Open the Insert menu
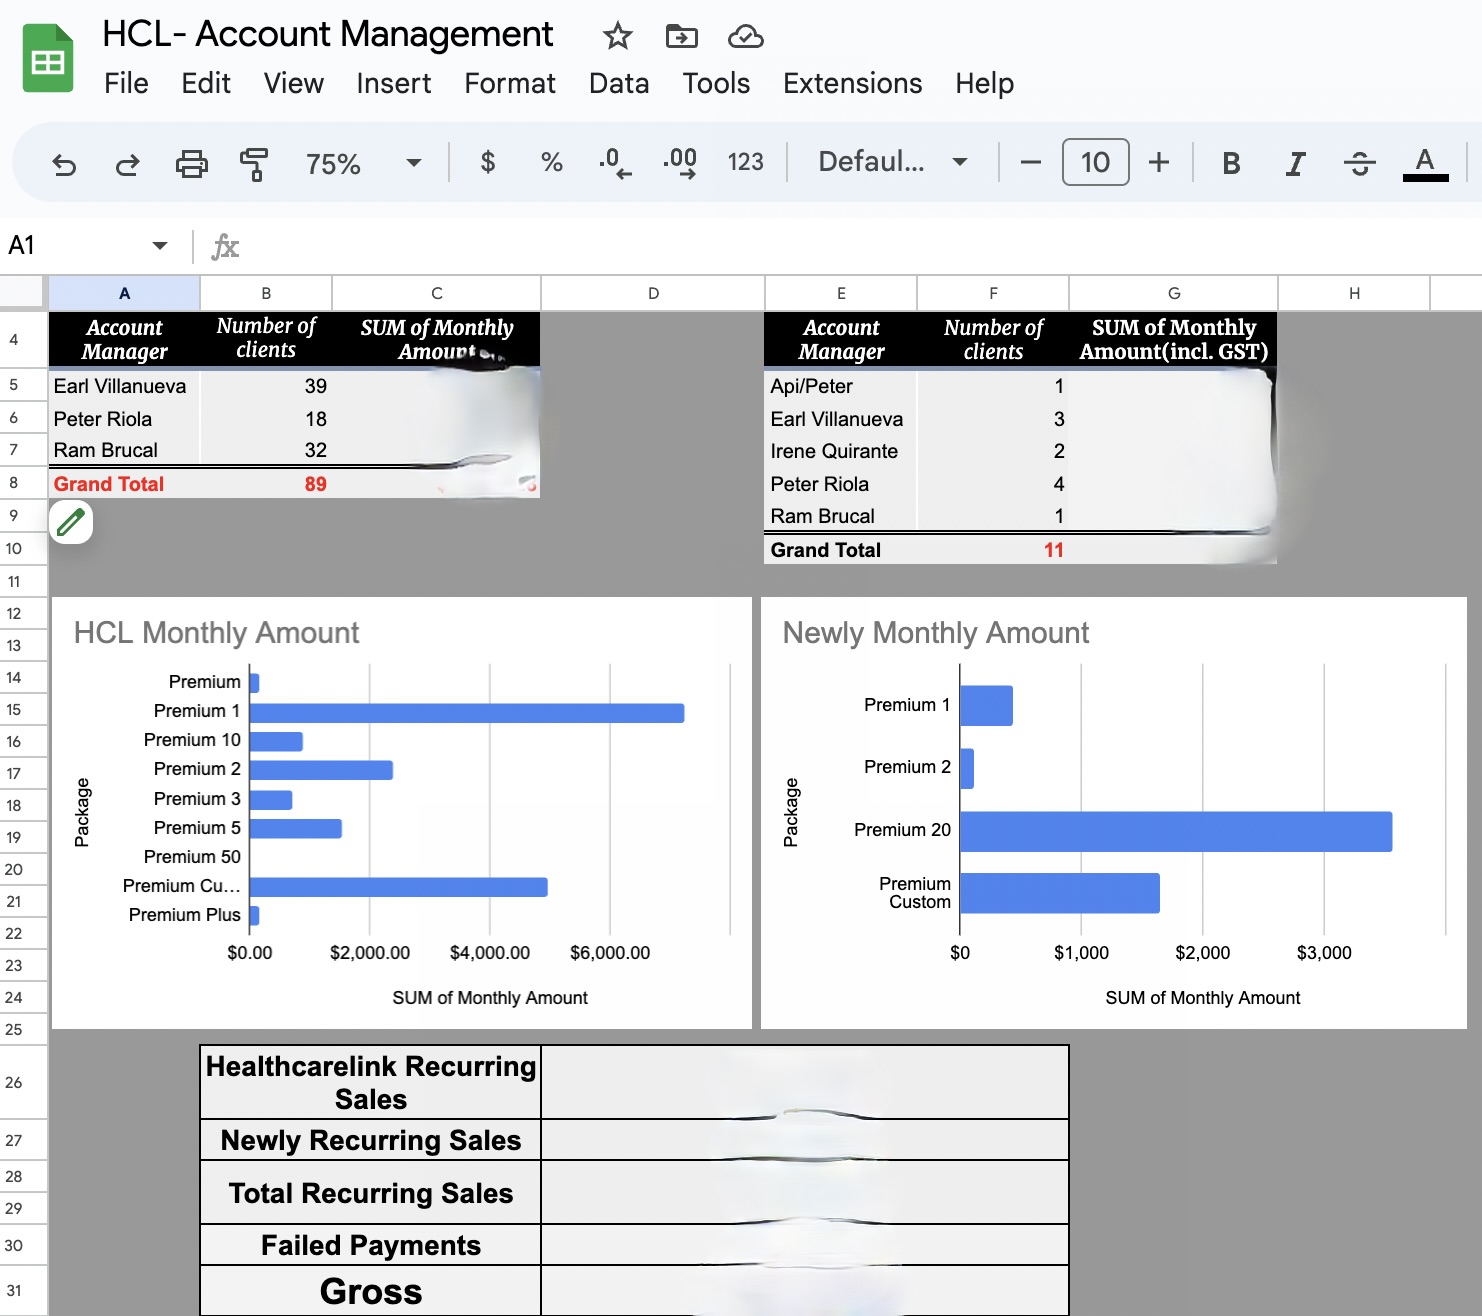The height and width of the screenshot is (1316, 1482). pos(393,83)
